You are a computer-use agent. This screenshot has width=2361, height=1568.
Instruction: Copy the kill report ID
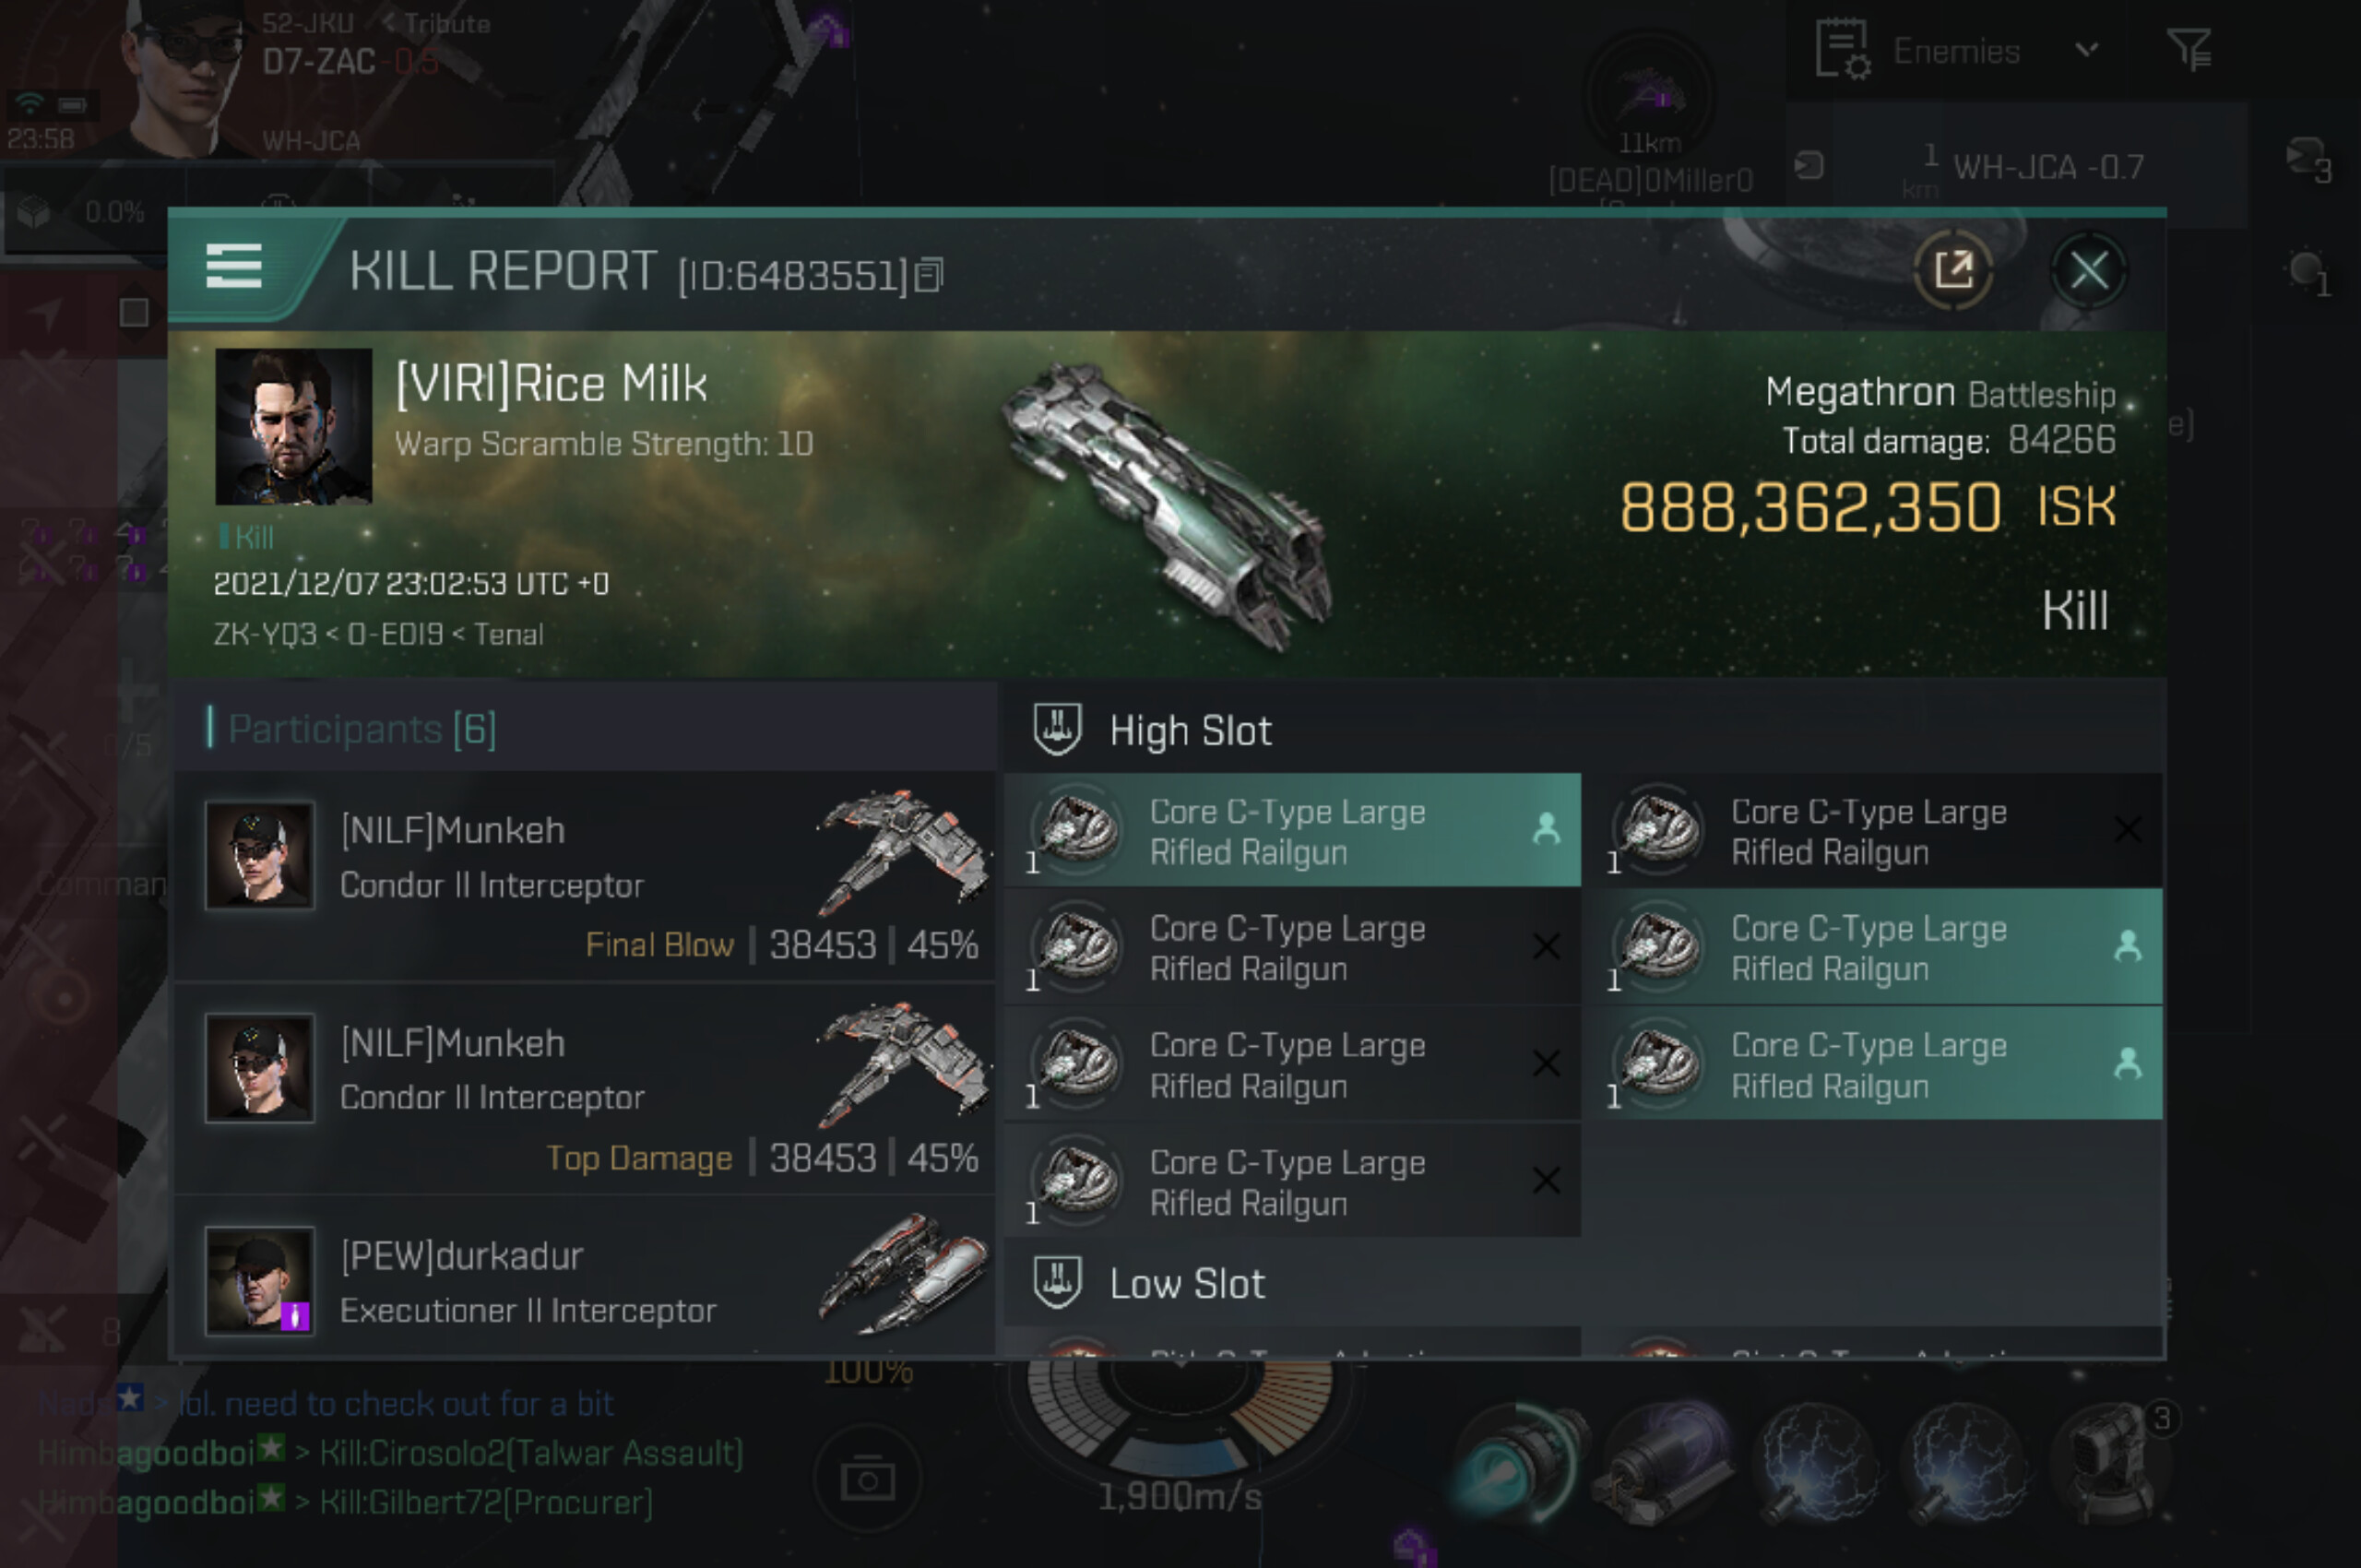click(x=929, y=275)
